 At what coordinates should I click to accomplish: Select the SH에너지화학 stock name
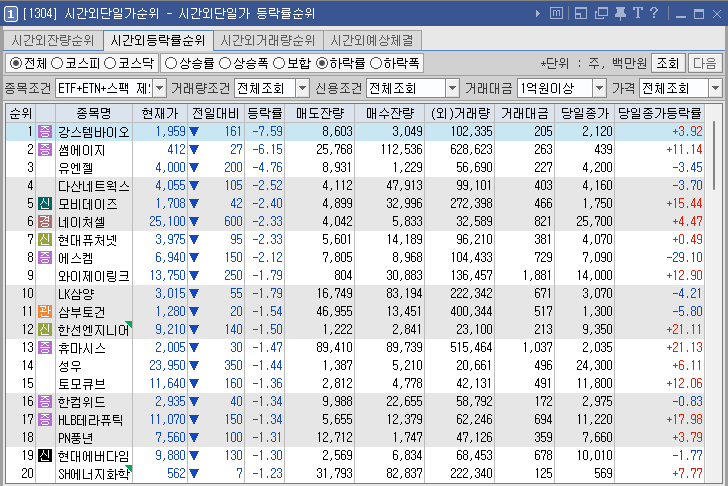(x=93, y=474)
